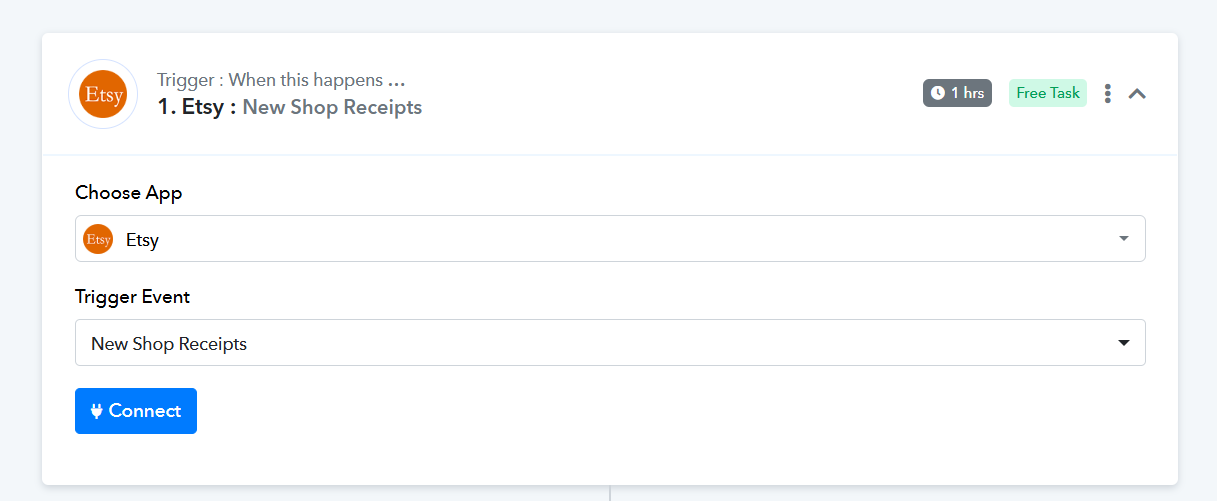
Task: Click the Connect button
Action: click(136, 411)
